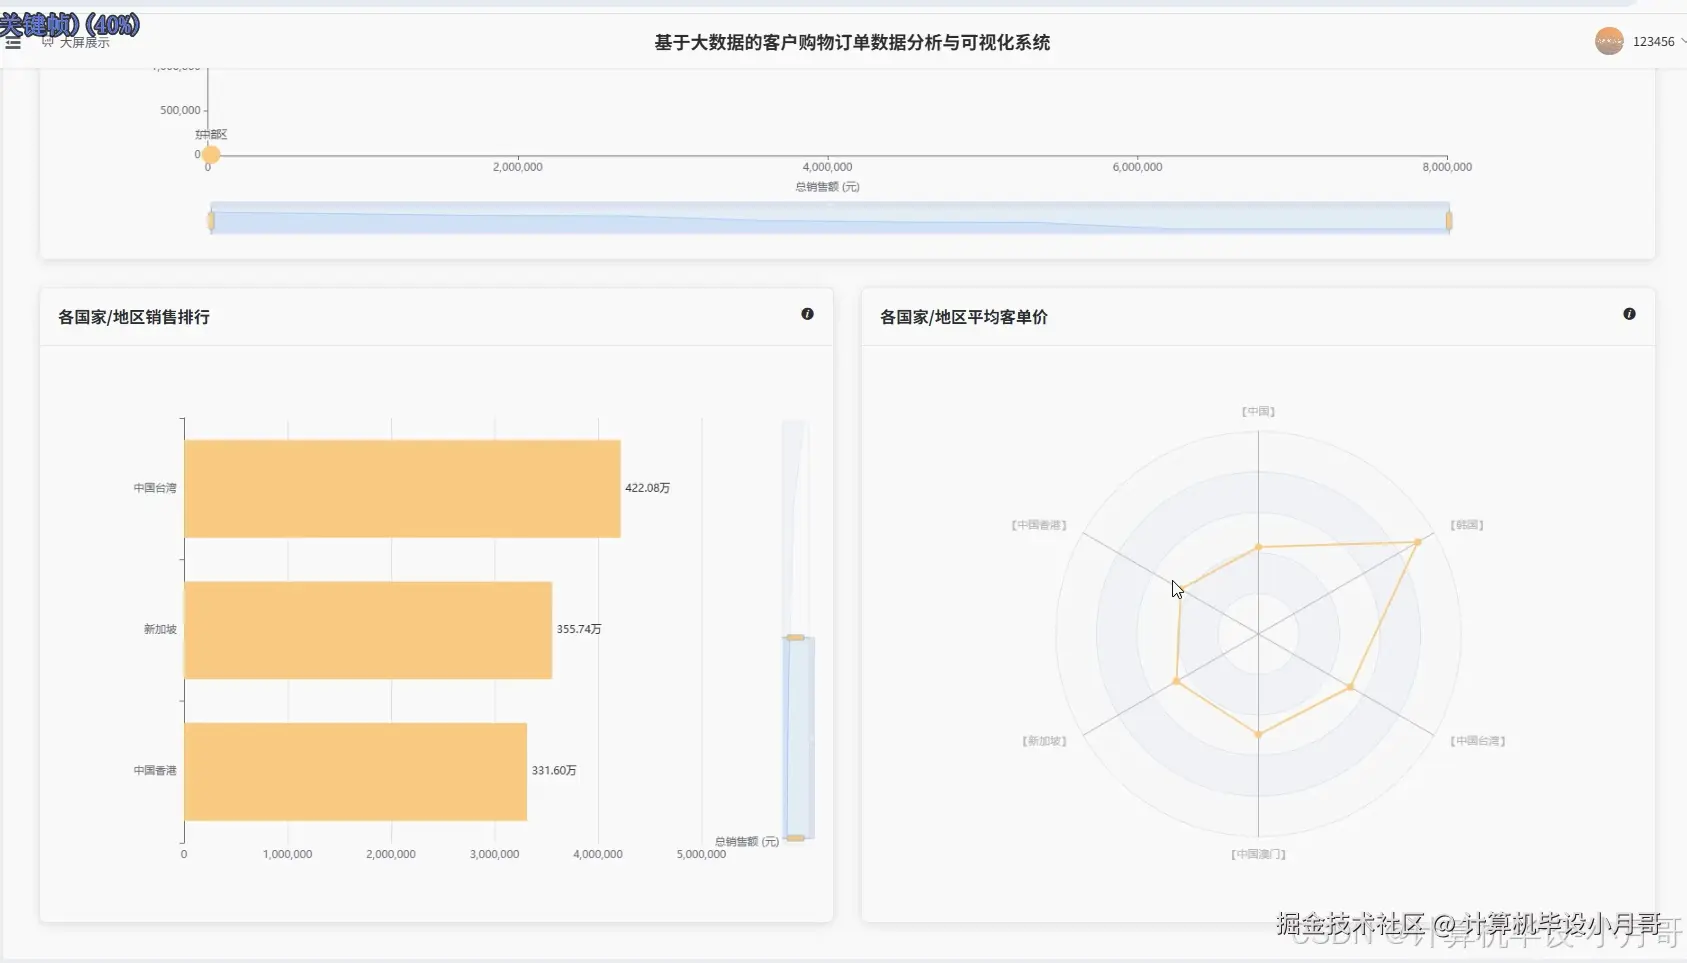The width and height of the screenshot is (1687, 963).
Task: Show info for 各国家/地区平均客单价 card
Action: tap(1629, 314)
